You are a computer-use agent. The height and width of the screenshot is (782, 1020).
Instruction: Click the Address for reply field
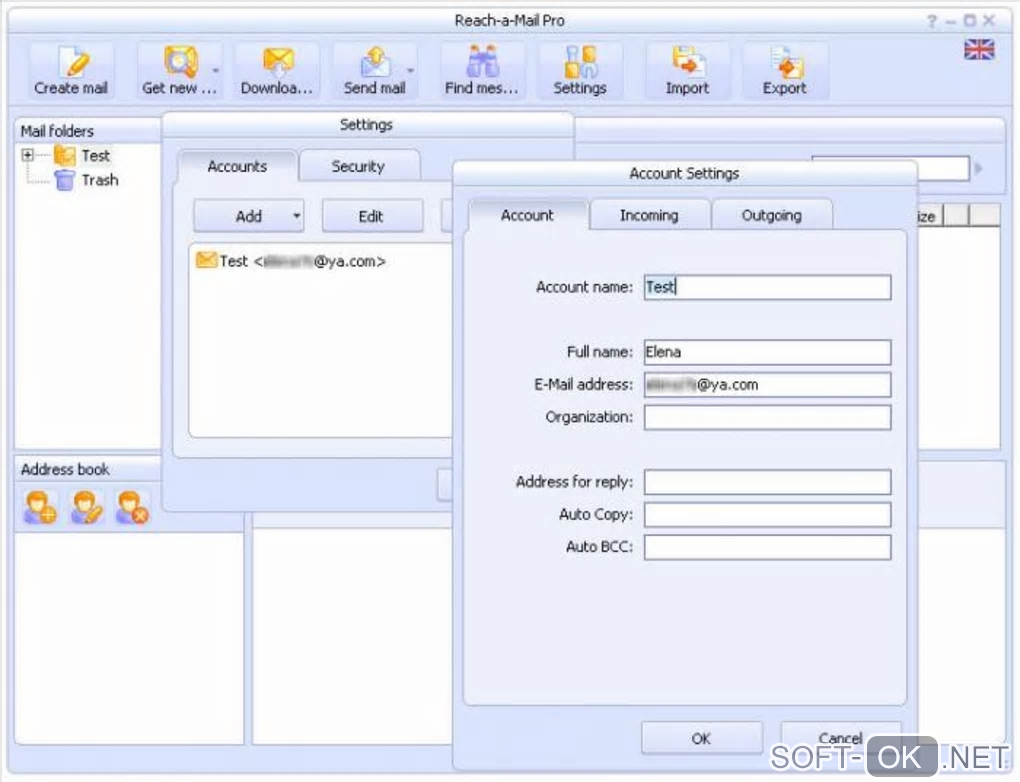point(768,482)
